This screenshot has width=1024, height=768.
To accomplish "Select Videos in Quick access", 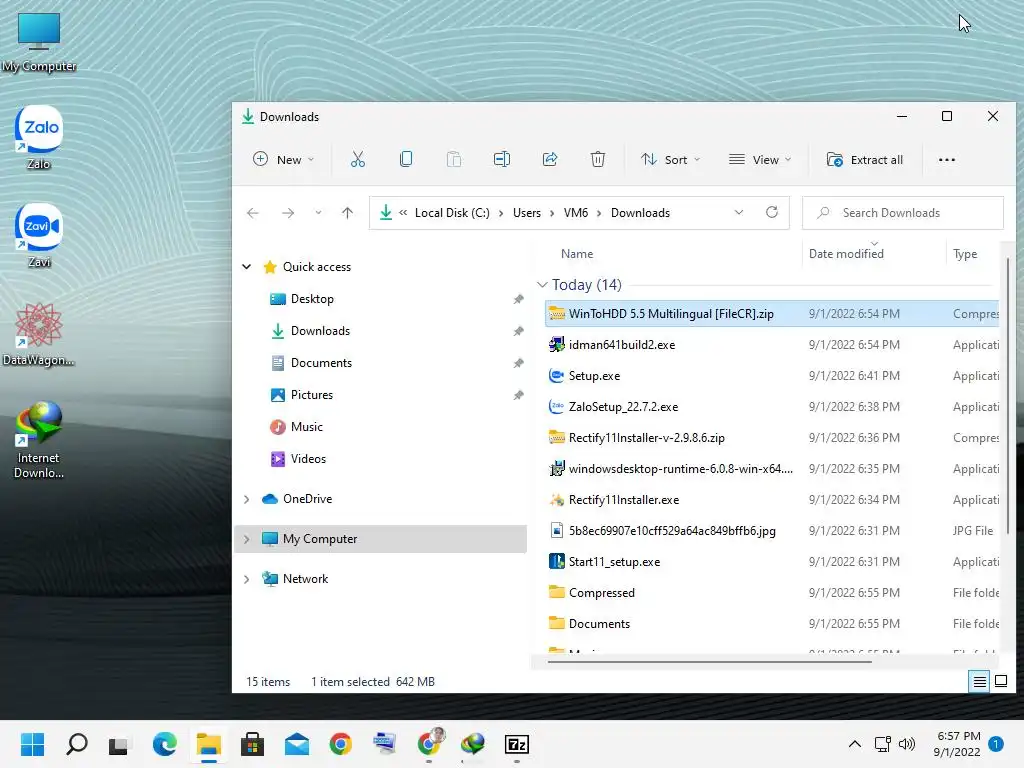I will pos(308,458).
